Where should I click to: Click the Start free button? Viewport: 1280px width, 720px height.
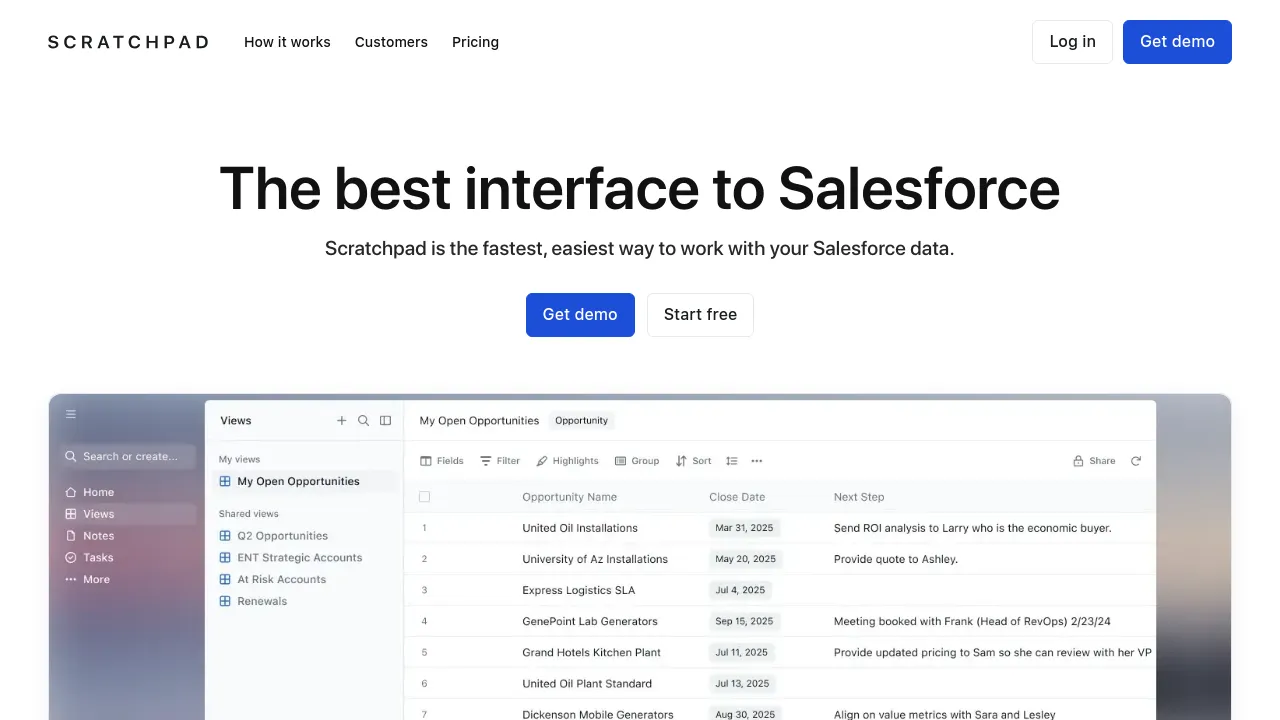[x=700, y=315]
